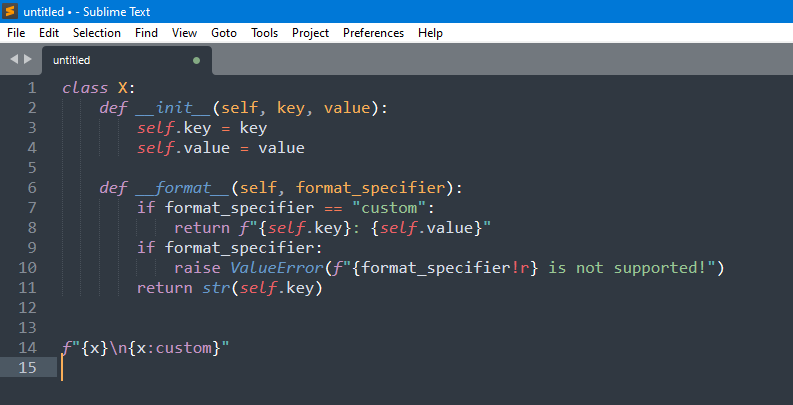Screen dimensions: 793x405
Task: Click 'self.key = key' on line 3
Action: click(x=202, y=128)
